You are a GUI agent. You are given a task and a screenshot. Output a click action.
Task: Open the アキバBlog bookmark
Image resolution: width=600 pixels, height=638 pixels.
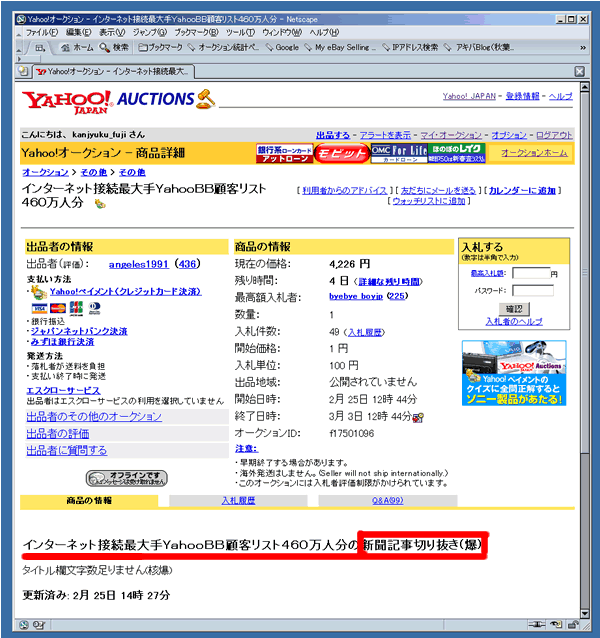(479, 48)
